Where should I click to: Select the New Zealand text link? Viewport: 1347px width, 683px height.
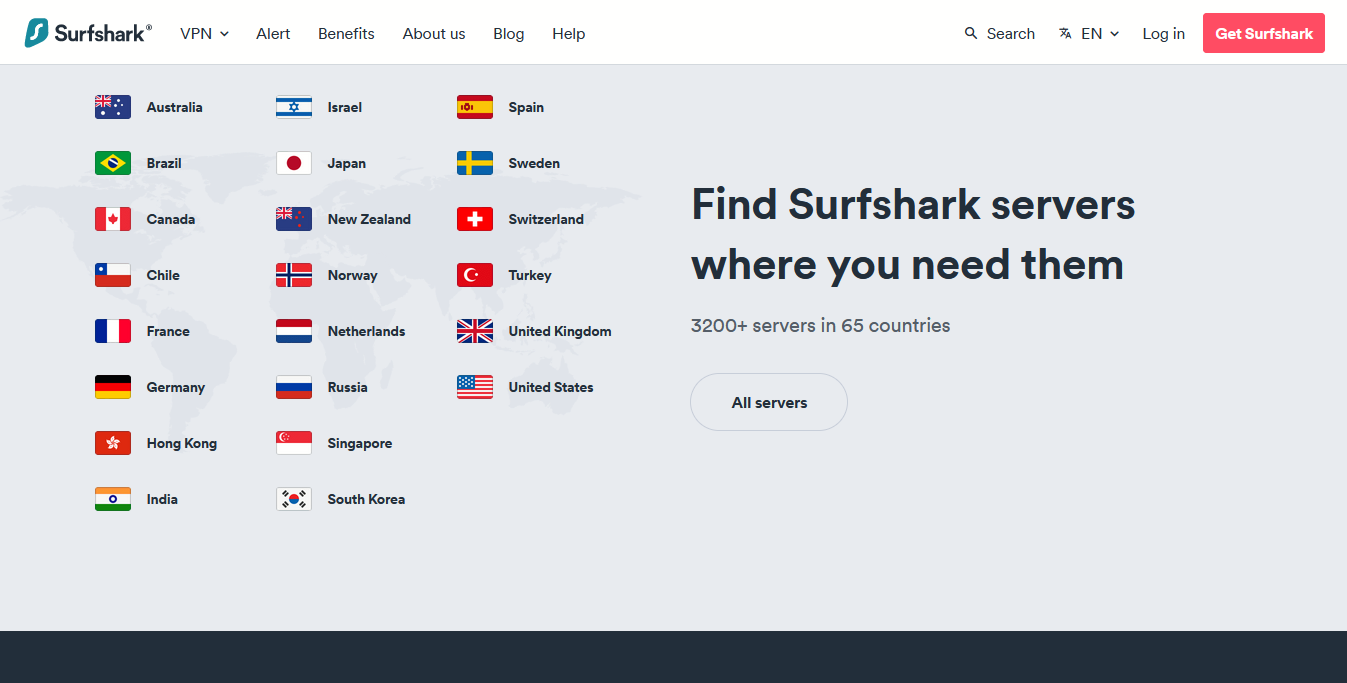(x=369, y=219)
